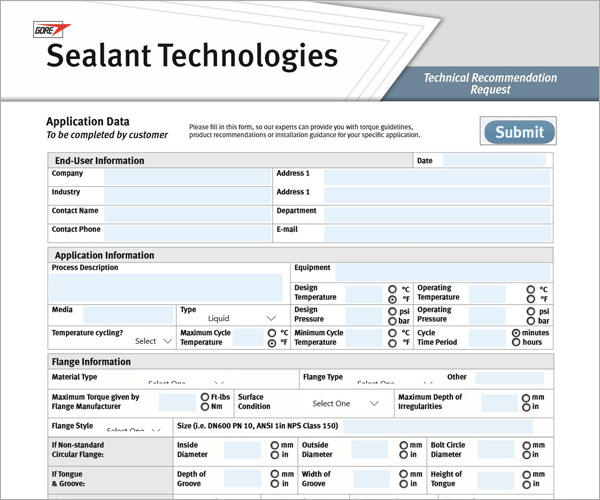Click the Inside Diameter value field
The width and height of the screenshot is (600, 500).
242,450
